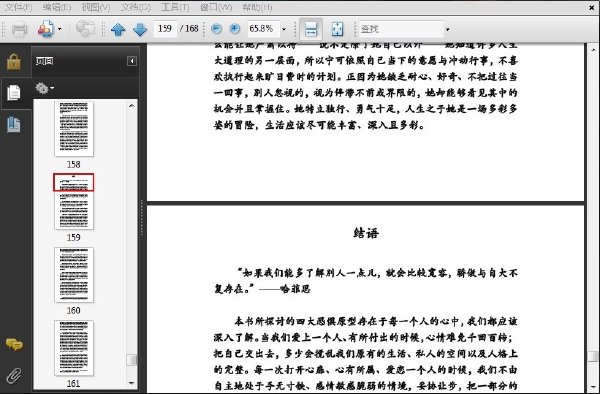Select page 160 thumbnail
Viewport: 600px width, 394px height.
[74, 275]
